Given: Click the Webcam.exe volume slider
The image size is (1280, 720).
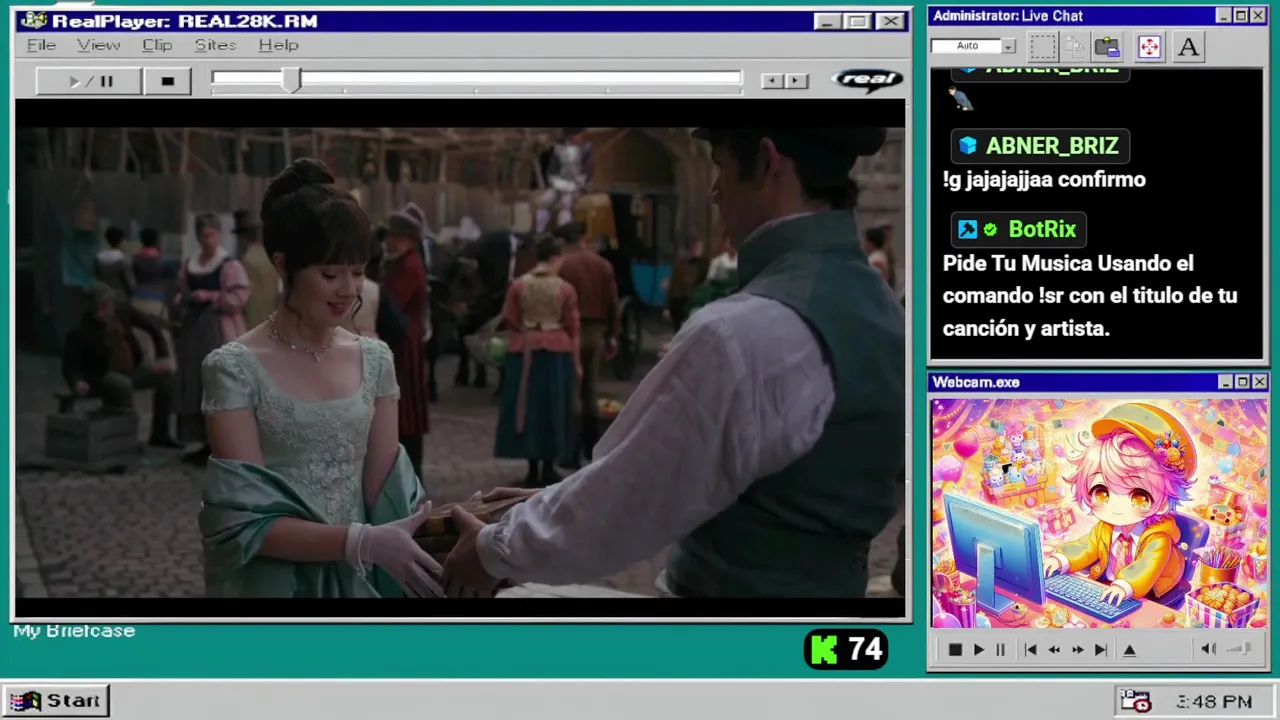Looking at the screenshot, I should pos(1240,649).
